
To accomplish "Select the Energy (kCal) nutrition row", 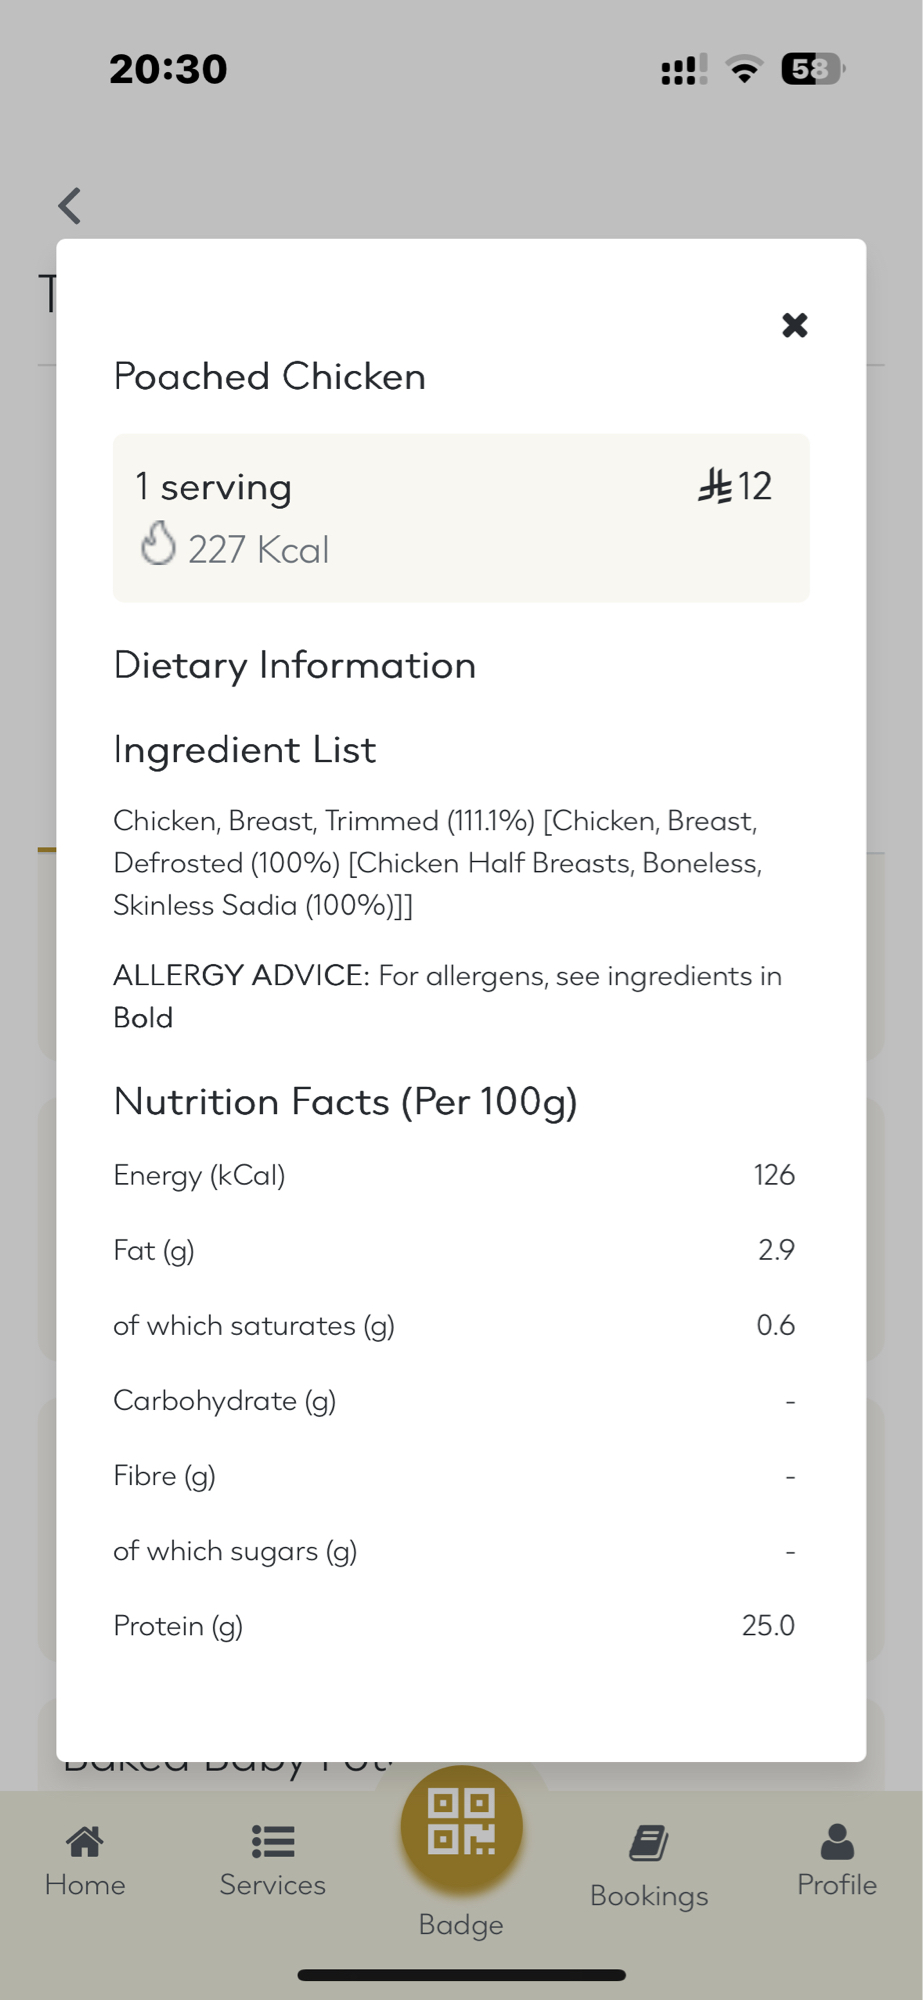I will 454,1175.
